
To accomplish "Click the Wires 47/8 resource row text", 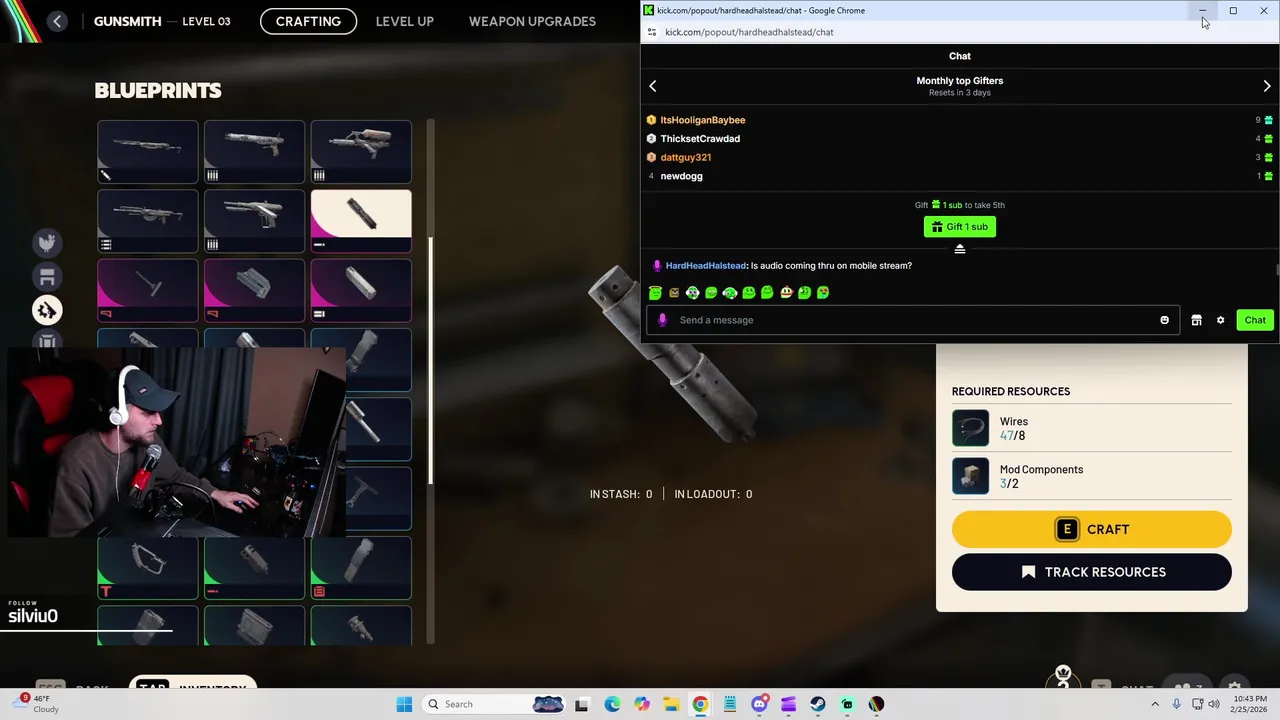I will point(1014,428).
